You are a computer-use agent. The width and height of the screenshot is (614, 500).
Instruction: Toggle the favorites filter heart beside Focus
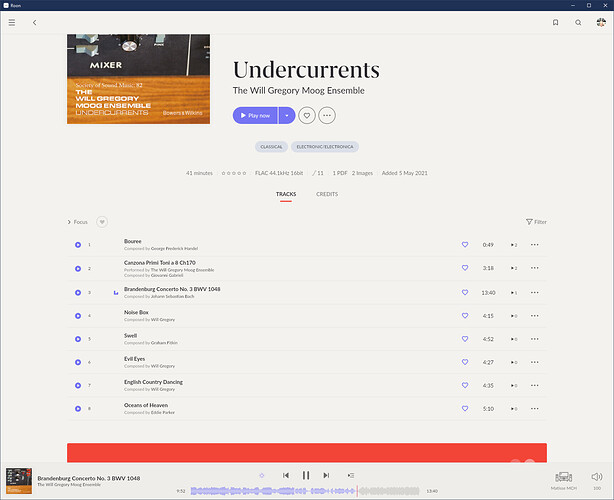click(102, 222)
